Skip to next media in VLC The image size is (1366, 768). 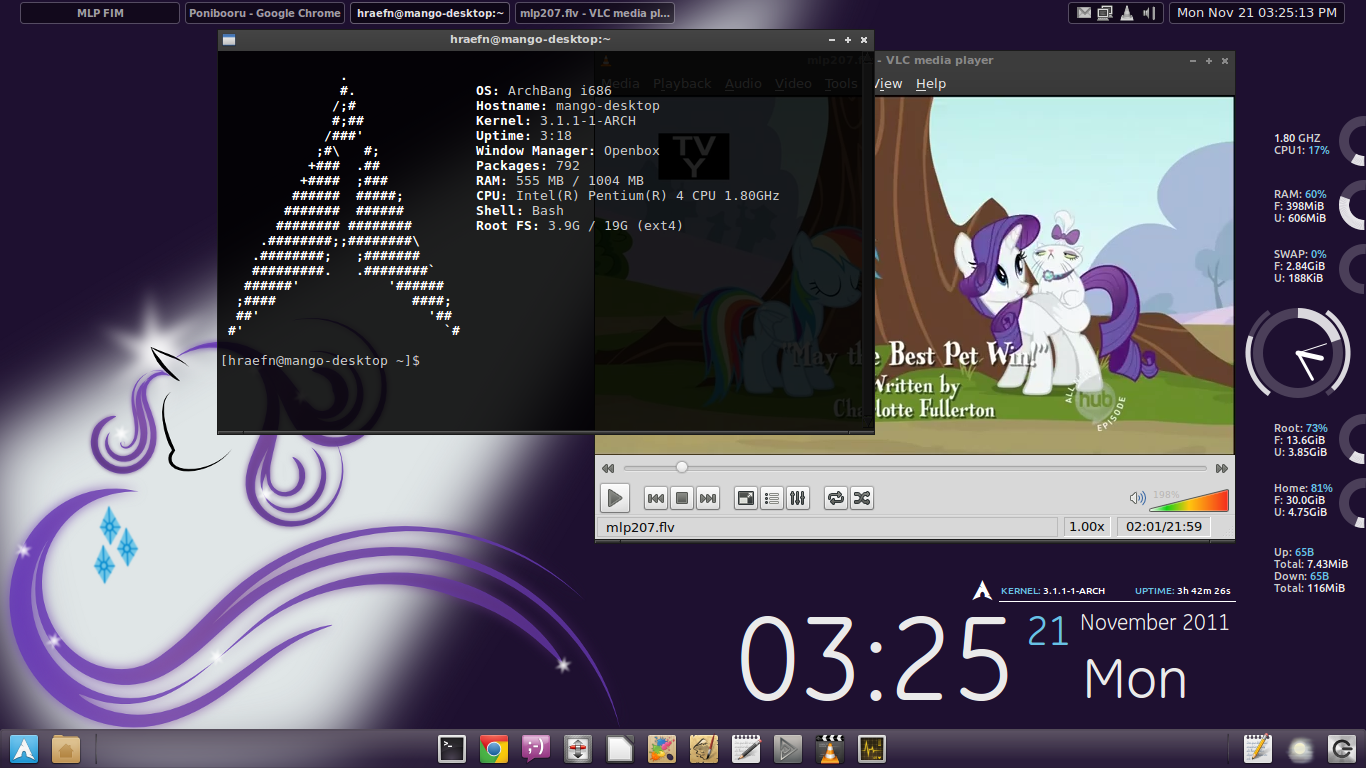(708, 498)
